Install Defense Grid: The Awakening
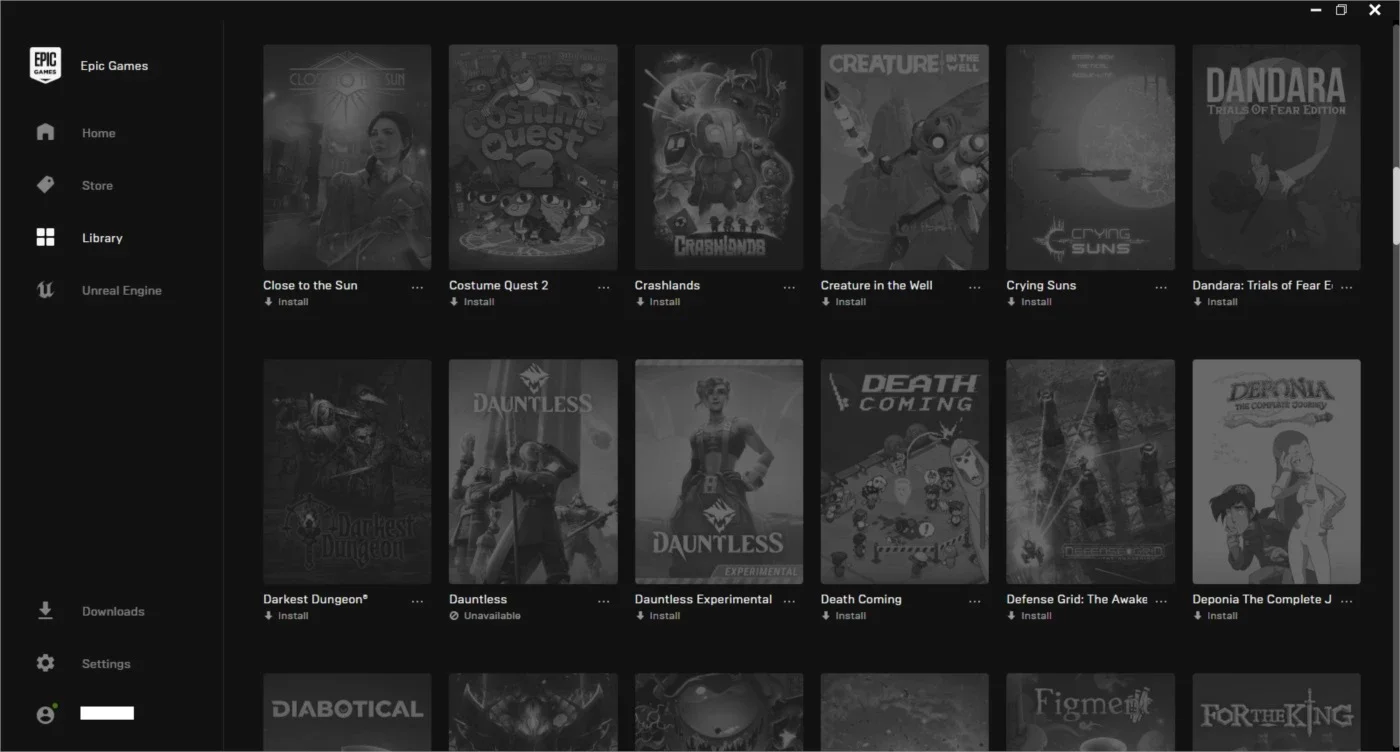 click(1030, 616)
